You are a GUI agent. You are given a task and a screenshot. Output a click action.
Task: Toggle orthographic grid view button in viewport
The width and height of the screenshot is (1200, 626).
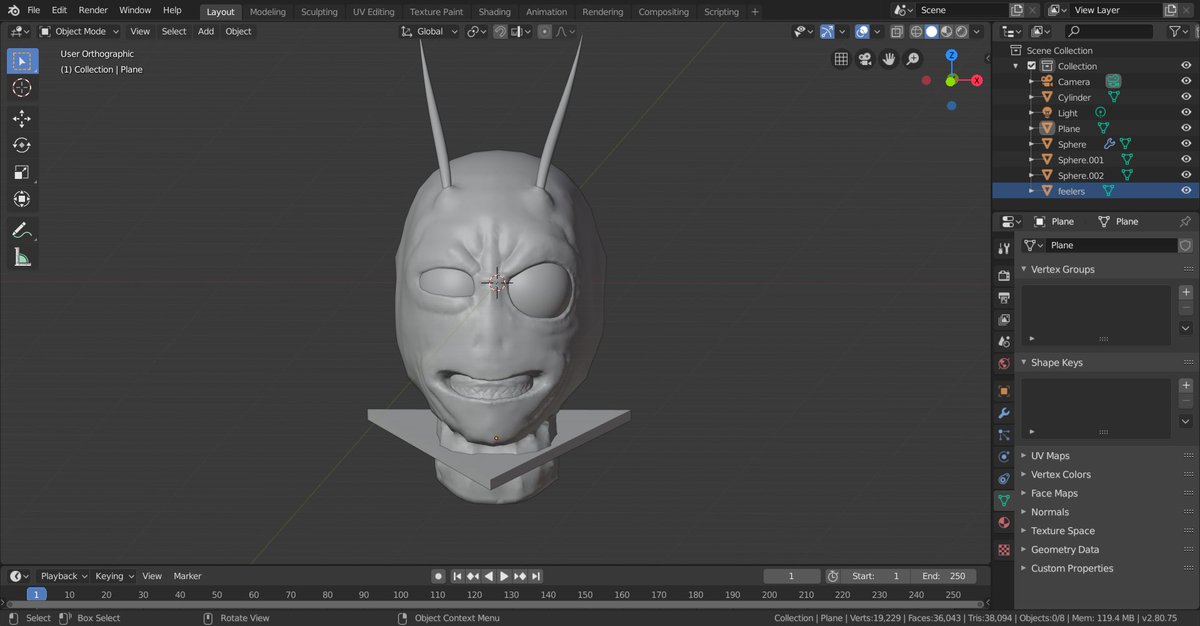(841, 59)
